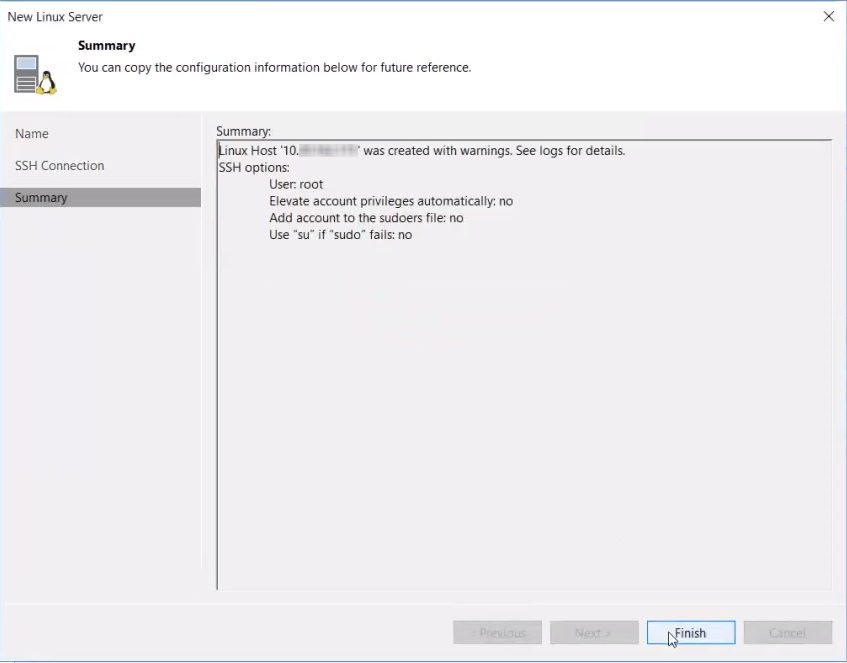Screen dimensions: 847x663
Task: Click the 'User: root' line
Action: [296, 185]
